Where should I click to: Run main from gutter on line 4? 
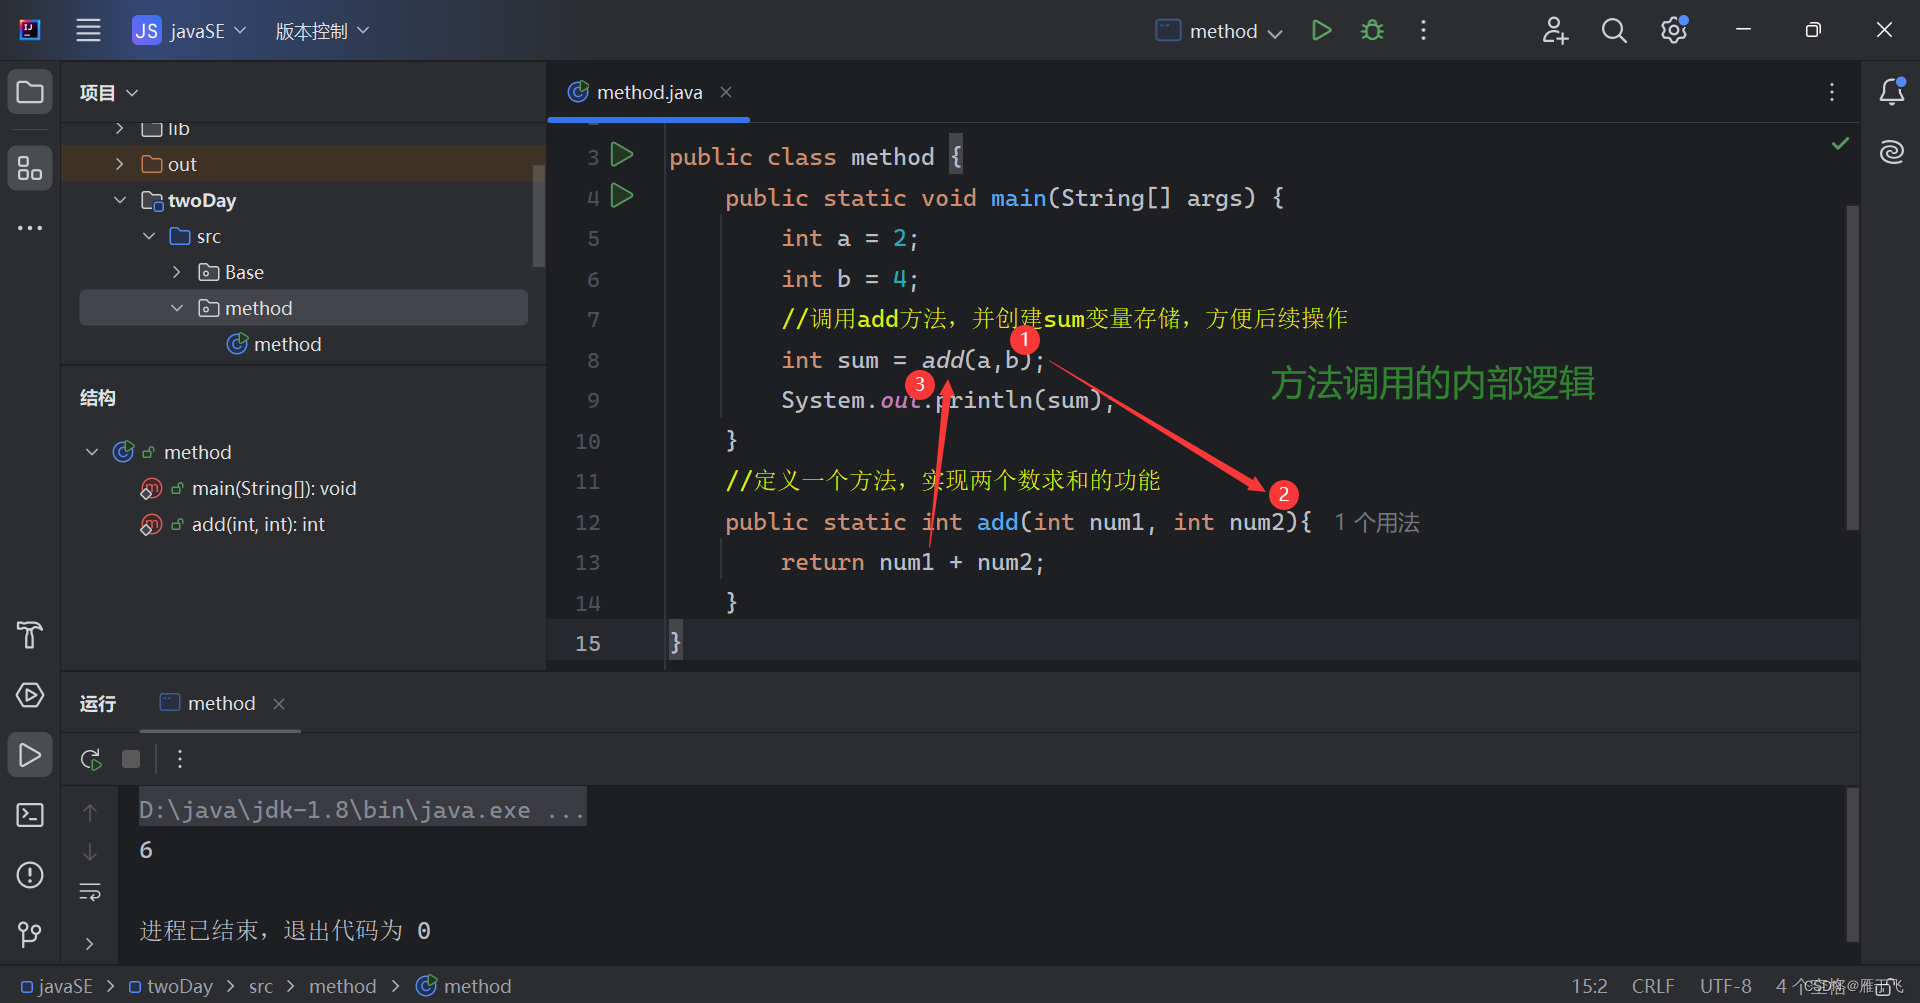tap(622, 196)
